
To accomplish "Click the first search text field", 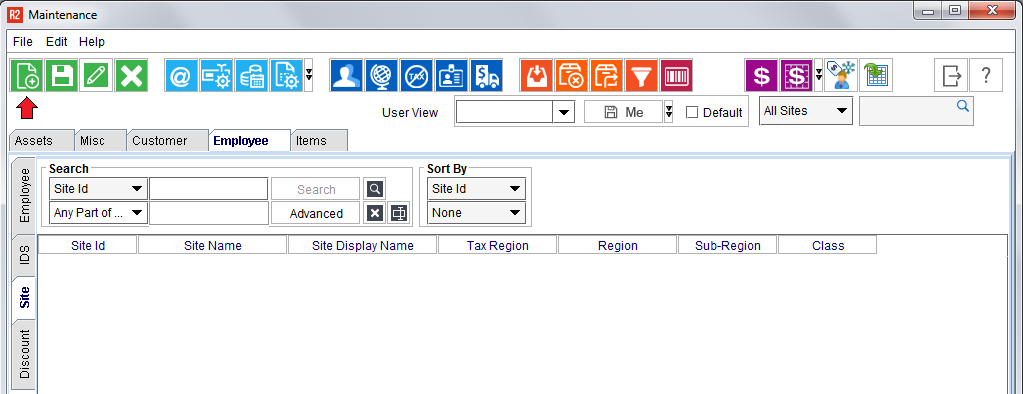I will pyautogui.click(x=209, y=189).
